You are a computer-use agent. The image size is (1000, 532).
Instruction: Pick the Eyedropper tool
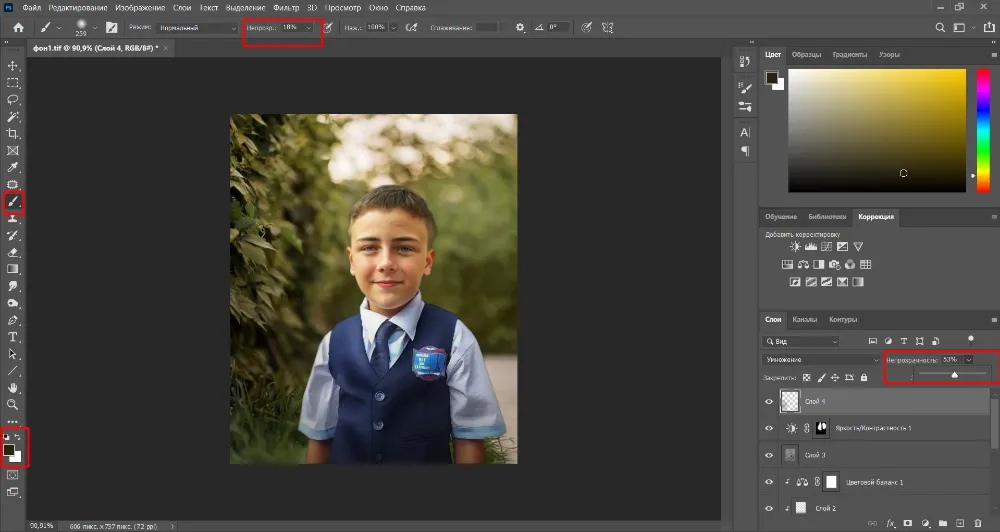[14, 167]
